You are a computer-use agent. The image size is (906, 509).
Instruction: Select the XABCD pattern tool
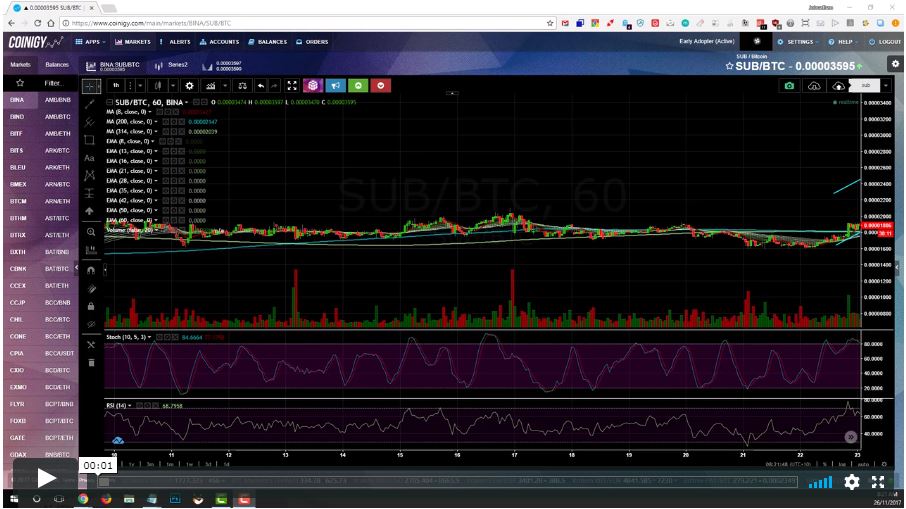[x=90, y=175]
